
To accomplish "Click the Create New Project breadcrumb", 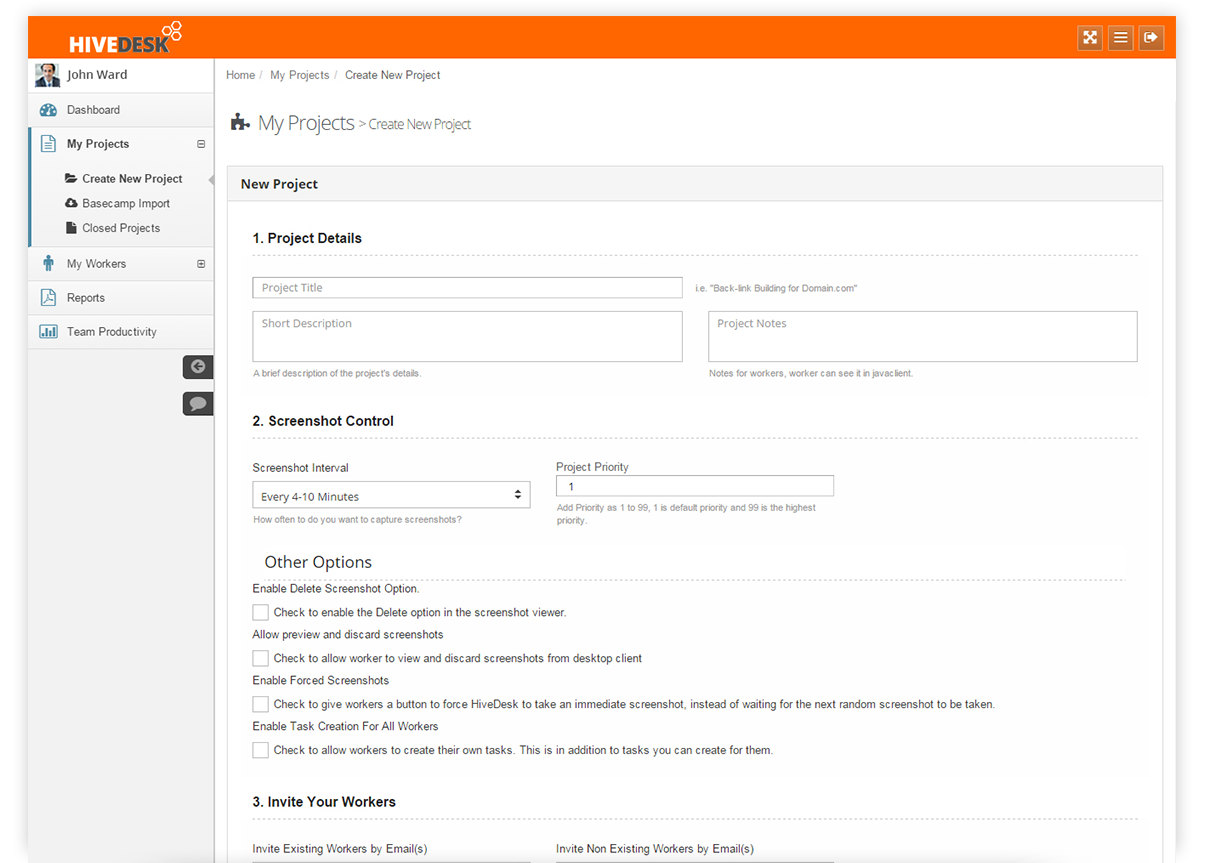I will 393,75.
